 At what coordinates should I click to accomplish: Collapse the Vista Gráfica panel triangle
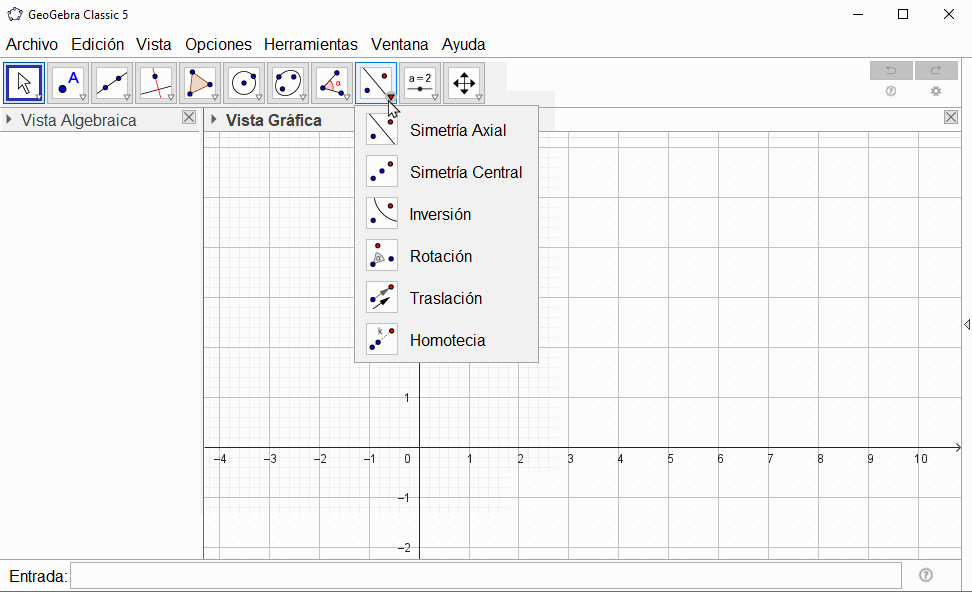click(x=213, y=120)
